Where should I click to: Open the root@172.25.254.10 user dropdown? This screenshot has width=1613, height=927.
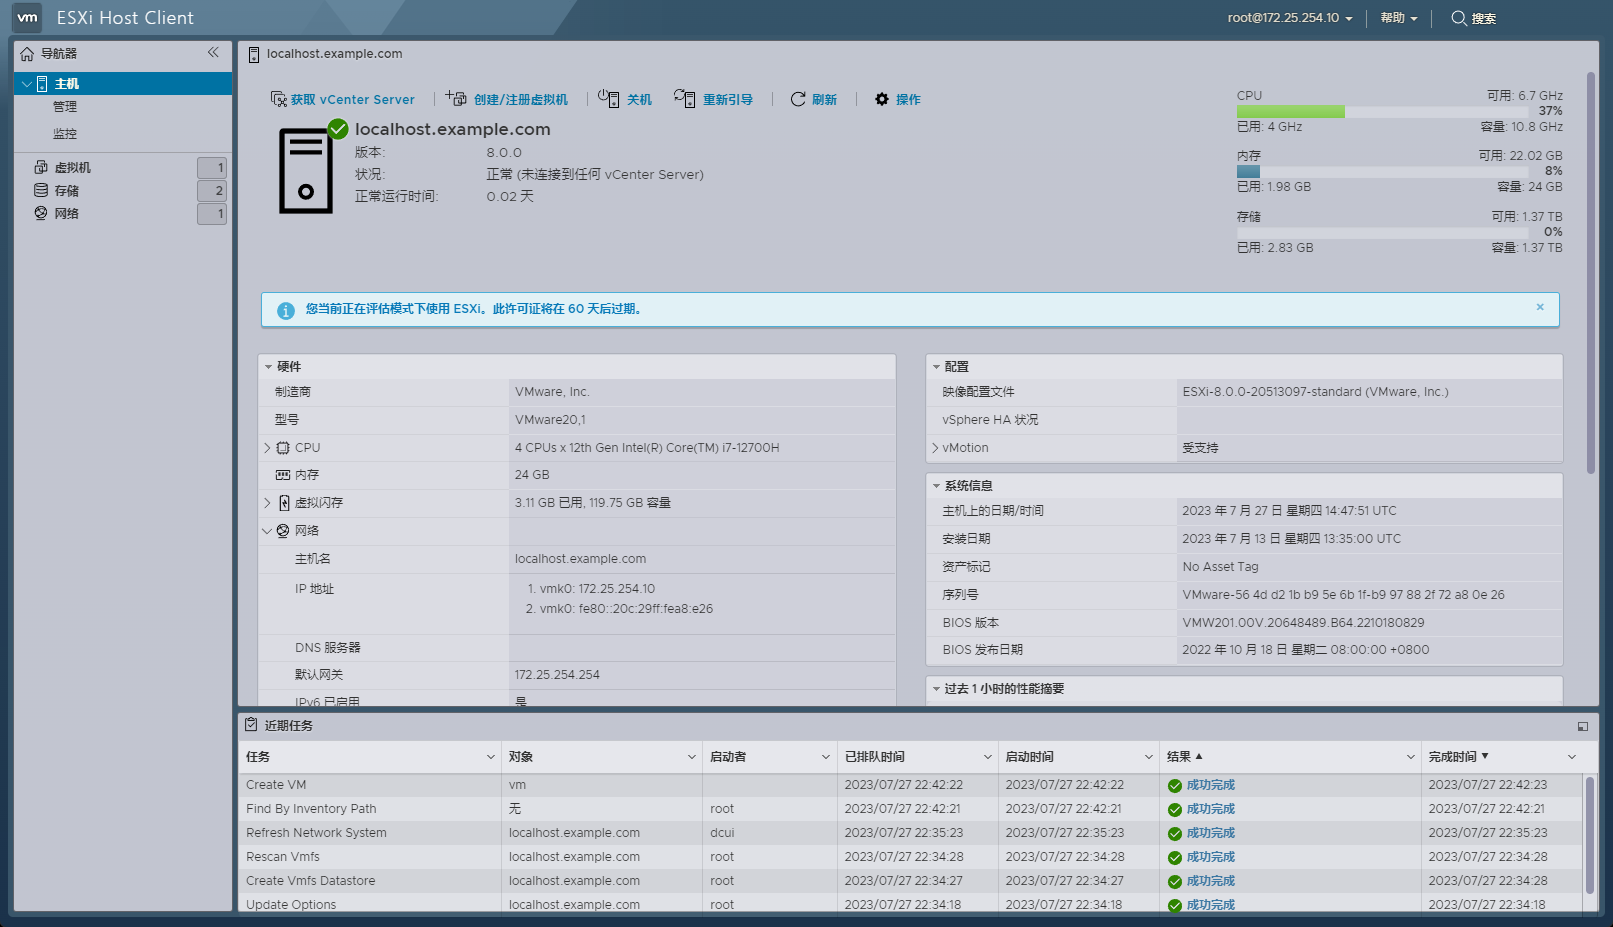pos(1290,18)
